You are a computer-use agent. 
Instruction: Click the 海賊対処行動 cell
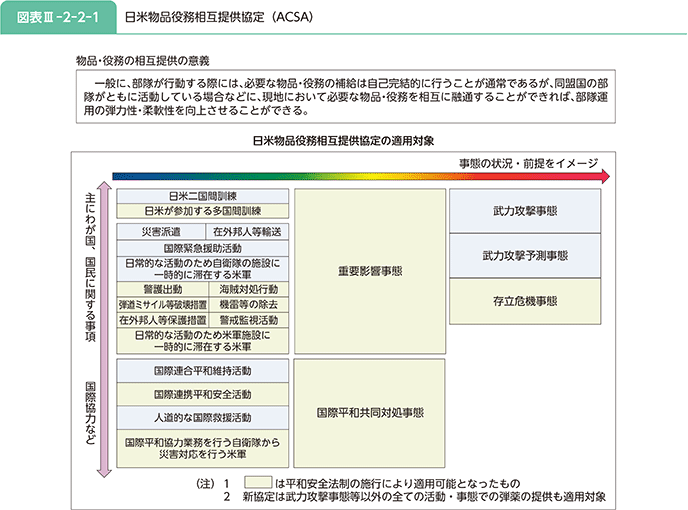tap(248, 289)
